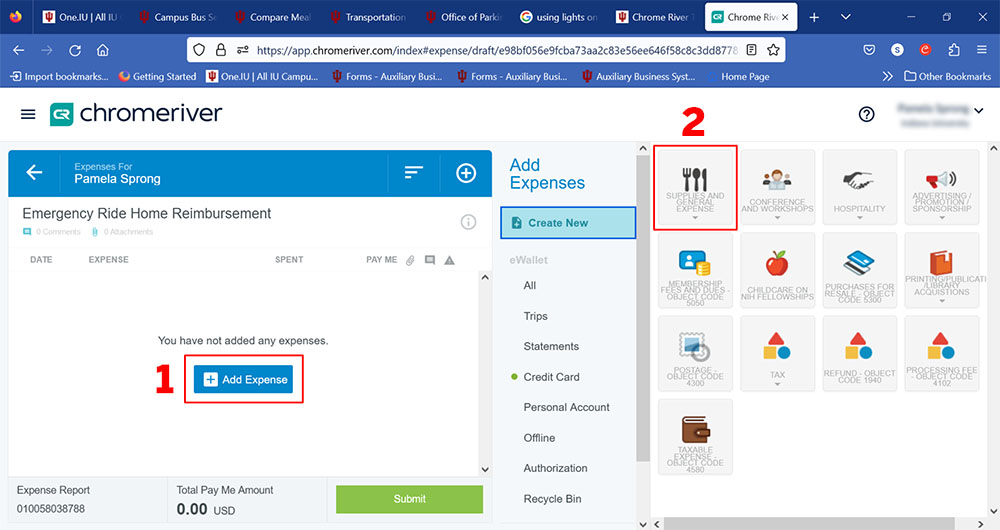The width and height of the screenshot is (1000, 530).
Task: Open eWallet Offline
Action: [x=540, y=438]
